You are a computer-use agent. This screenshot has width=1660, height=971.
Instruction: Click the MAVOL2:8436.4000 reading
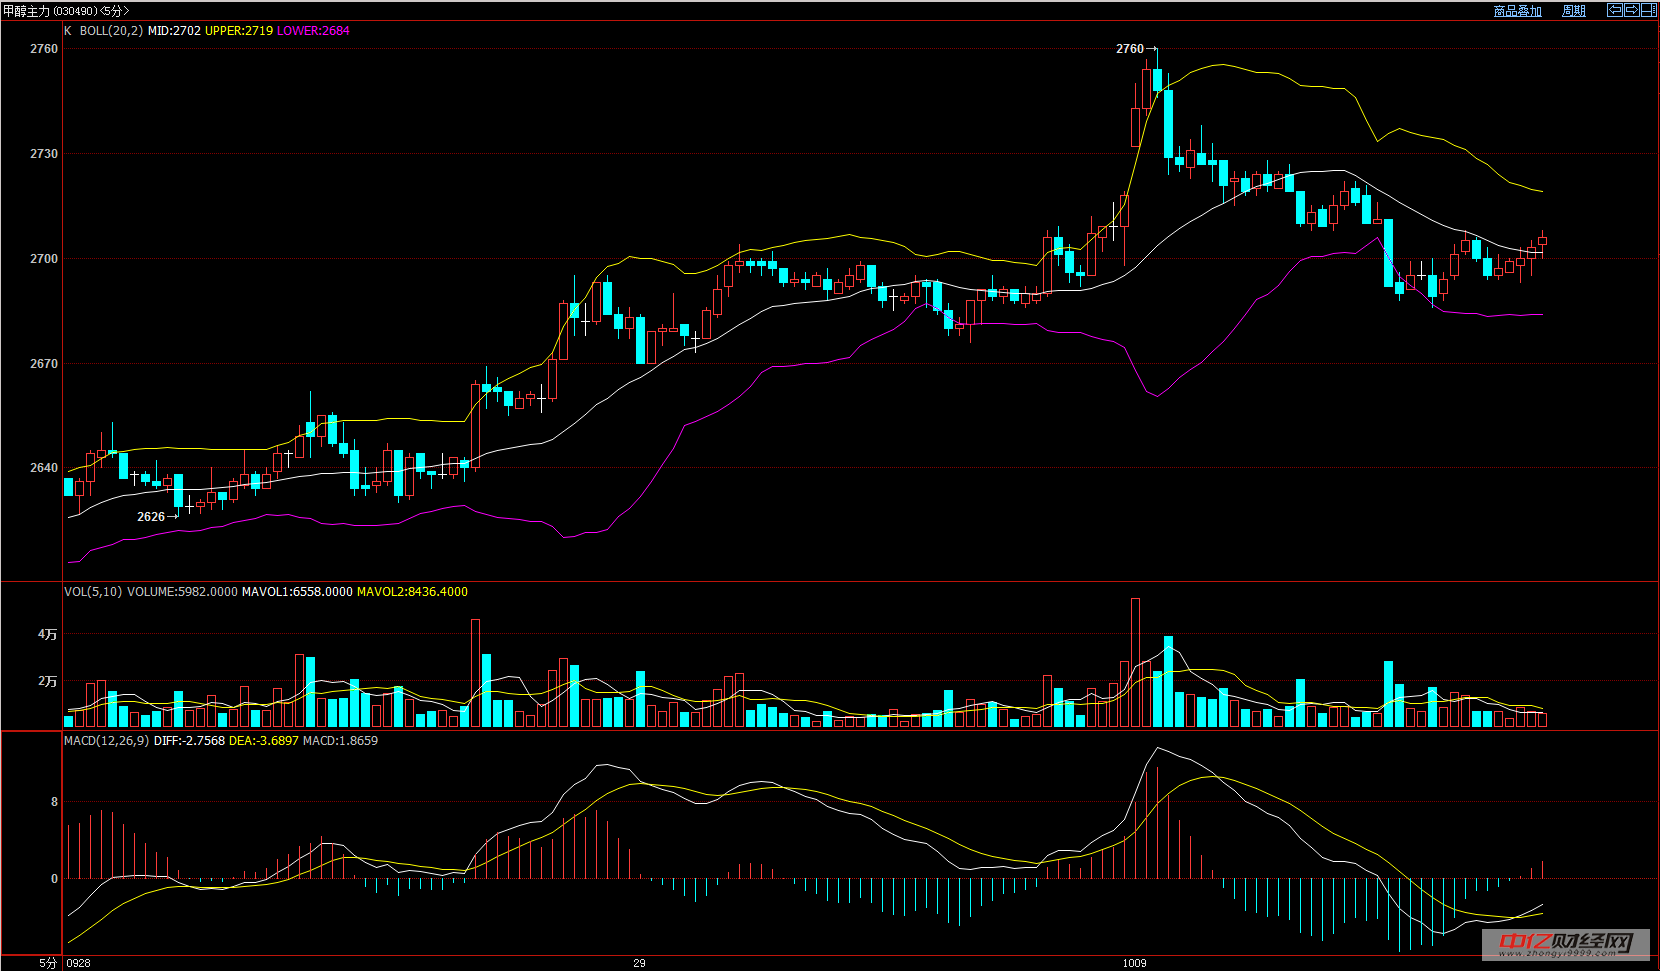coord(412,592)
